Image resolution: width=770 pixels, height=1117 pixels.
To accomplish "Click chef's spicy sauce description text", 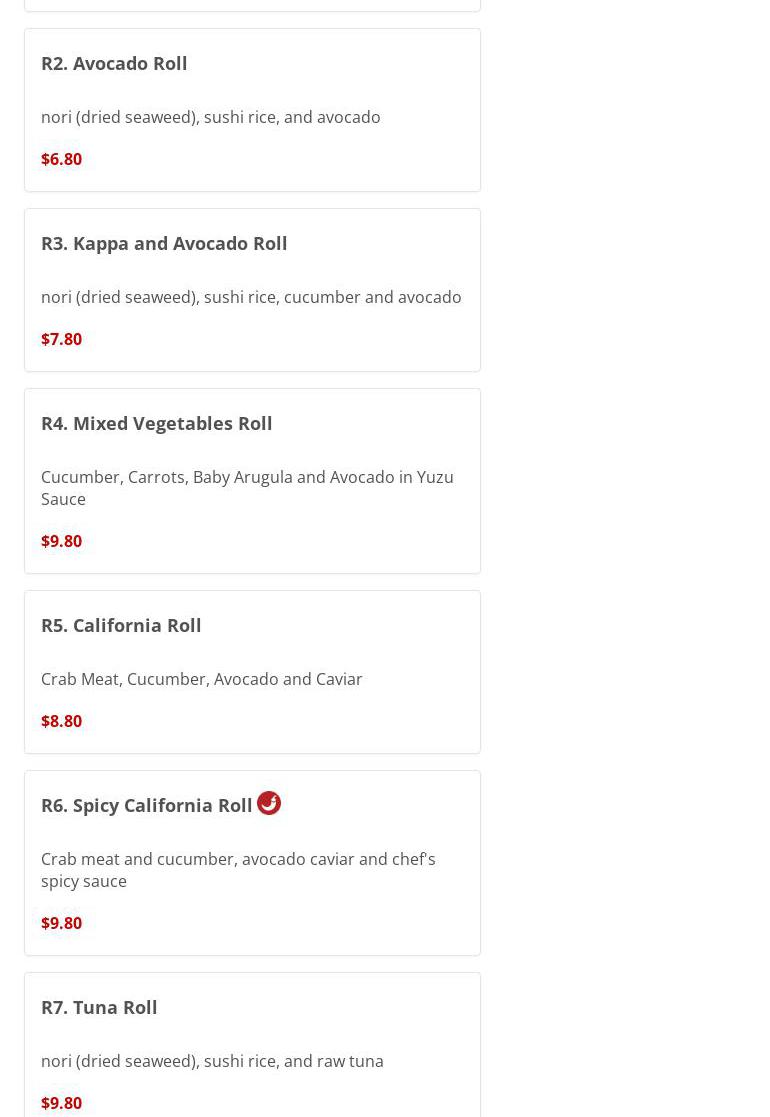I will 238,870.
